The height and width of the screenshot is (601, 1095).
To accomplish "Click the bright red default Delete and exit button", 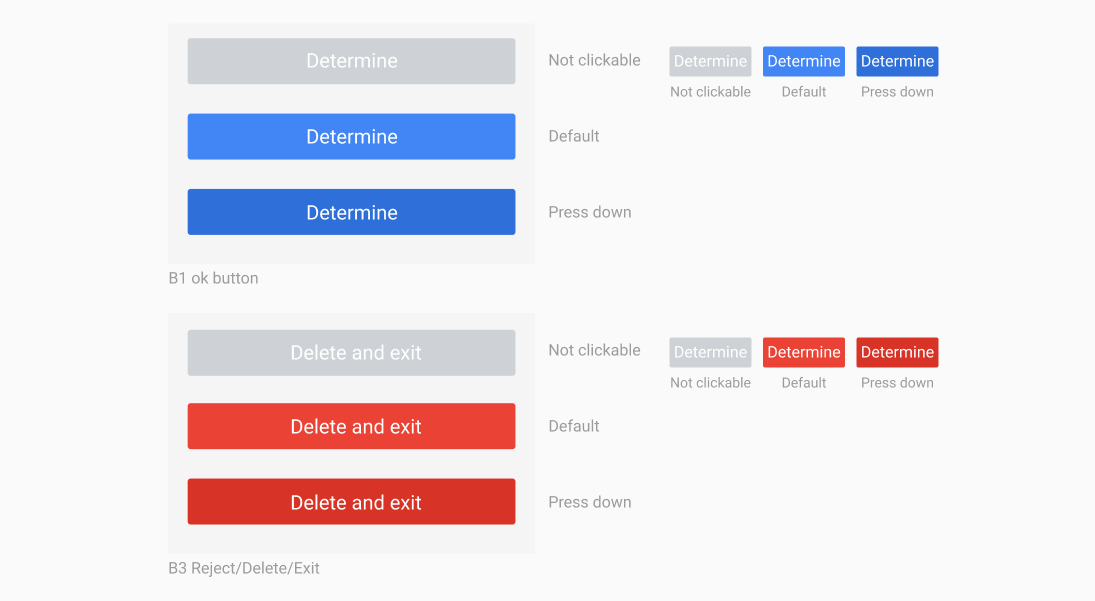I will [x=351, y=427].
